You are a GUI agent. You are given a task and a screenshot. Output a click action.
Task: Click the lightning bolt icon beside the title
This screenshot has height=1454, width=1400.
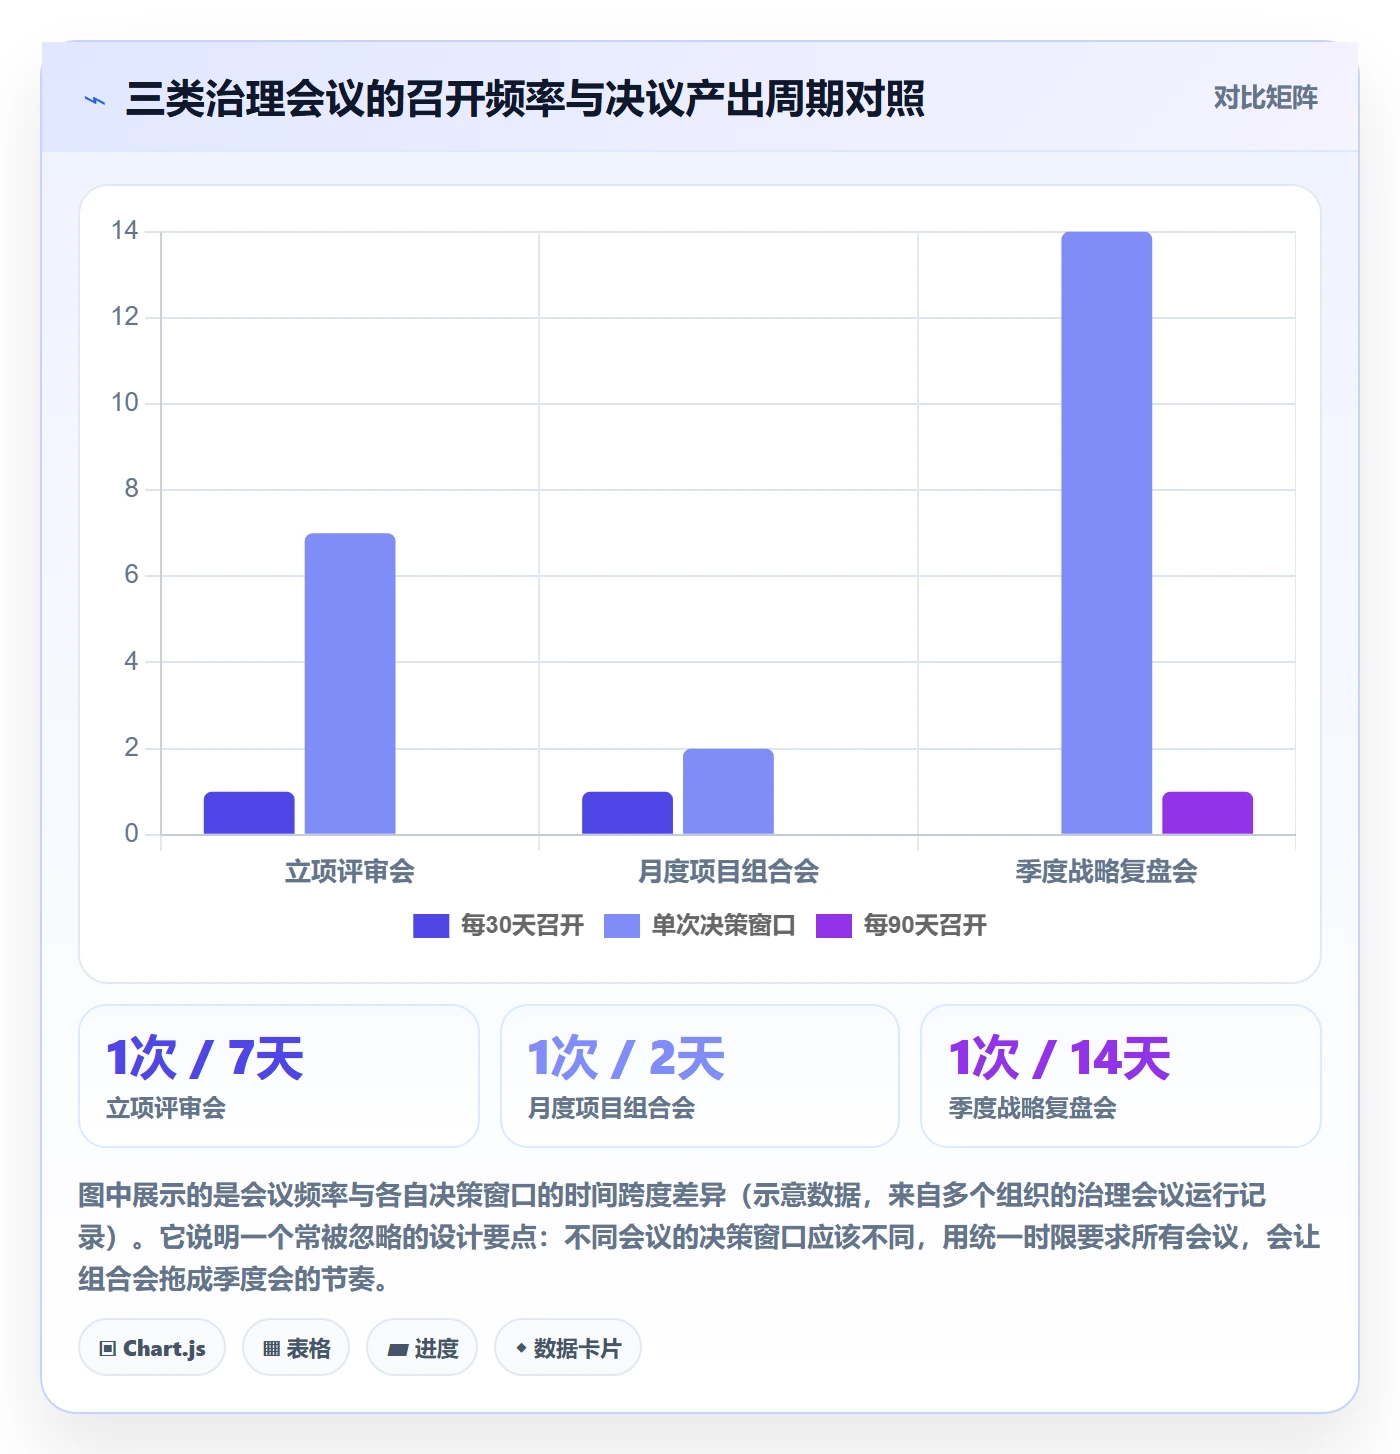pos(95,100)
